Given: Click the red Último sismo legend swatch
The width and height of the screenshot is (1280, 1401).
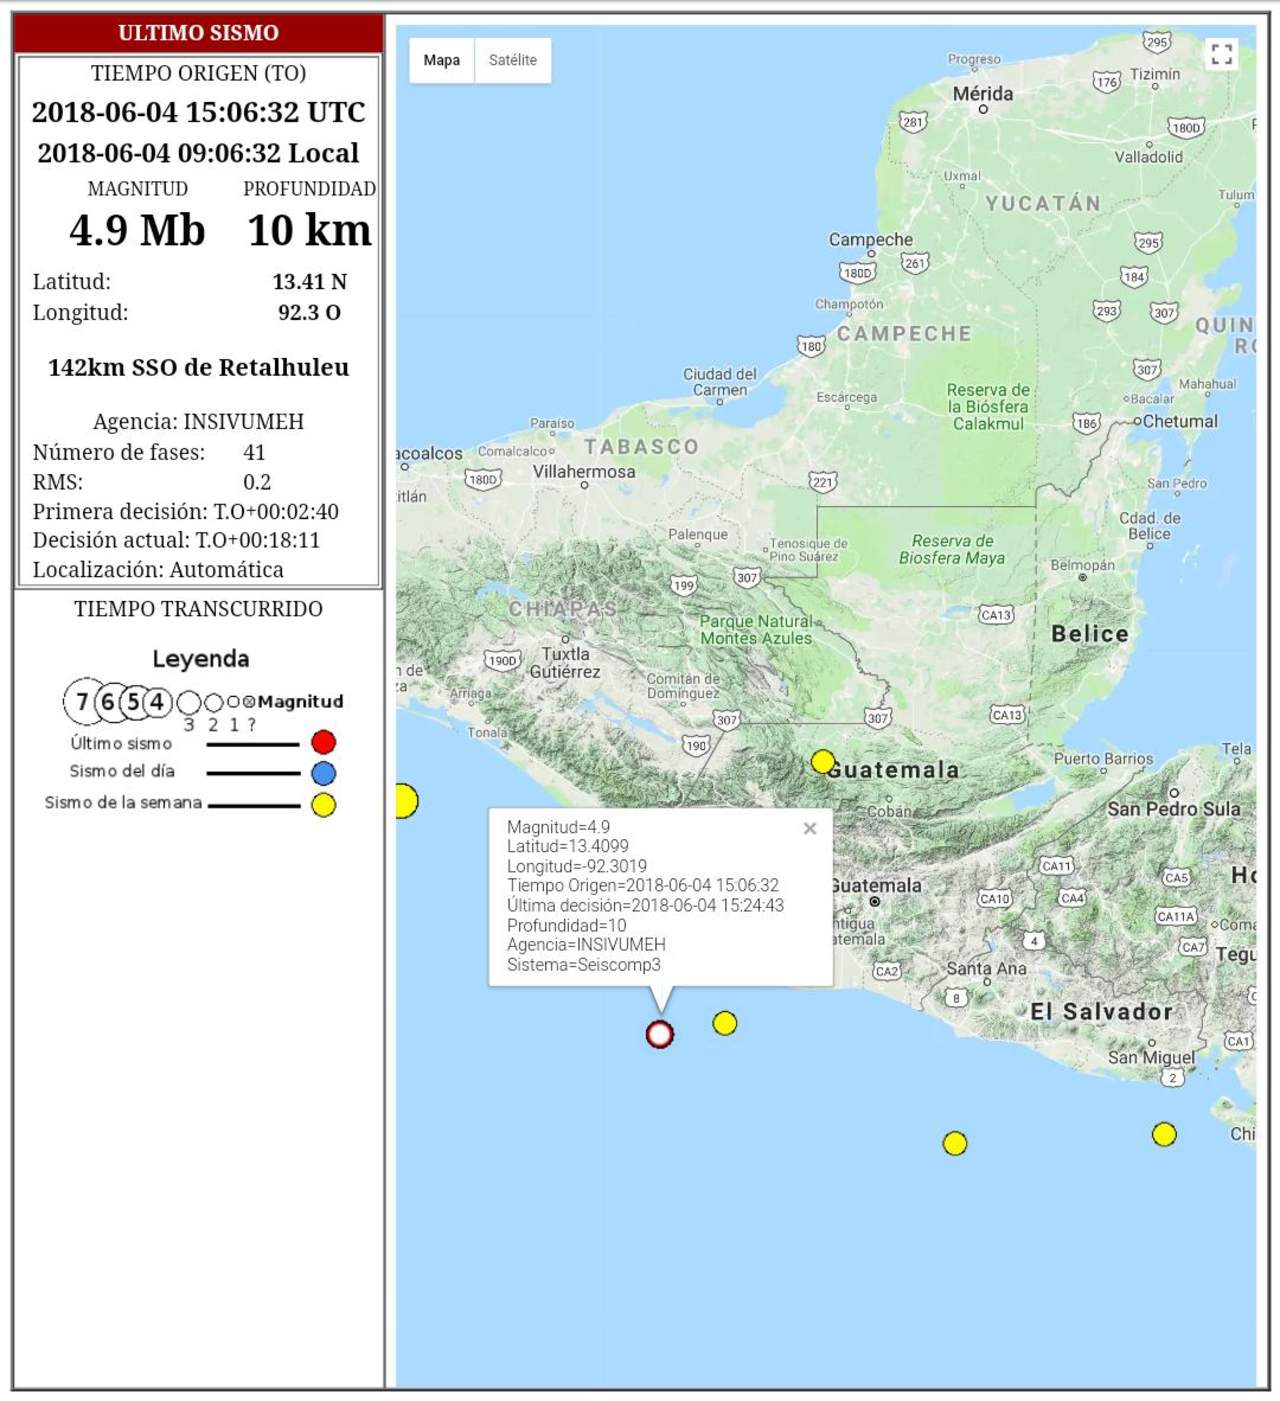Looking at the screenshot, I should [323, 742].
